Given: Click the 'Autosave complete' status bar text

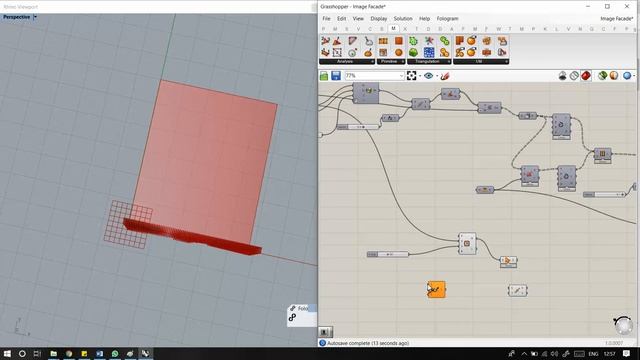Looking at the screenshot, I should click(368, 343).
